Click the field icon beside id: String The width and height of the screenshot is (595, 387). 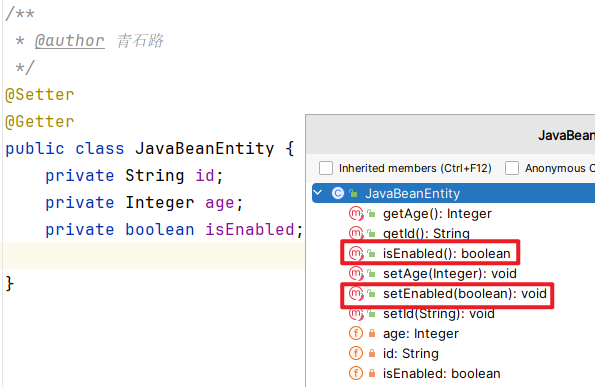[356, 353]
